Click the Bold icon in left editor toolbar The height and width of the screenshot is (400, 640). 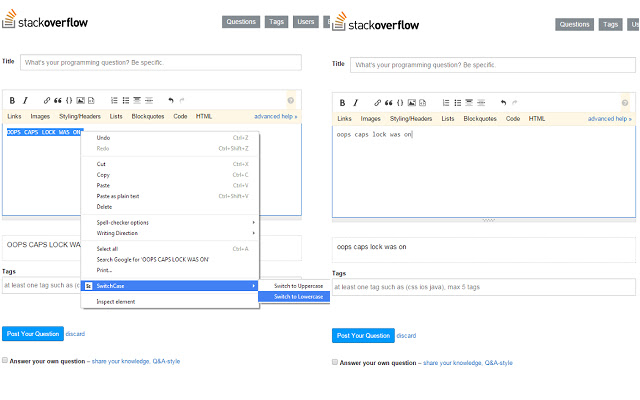tap(11, 101)
